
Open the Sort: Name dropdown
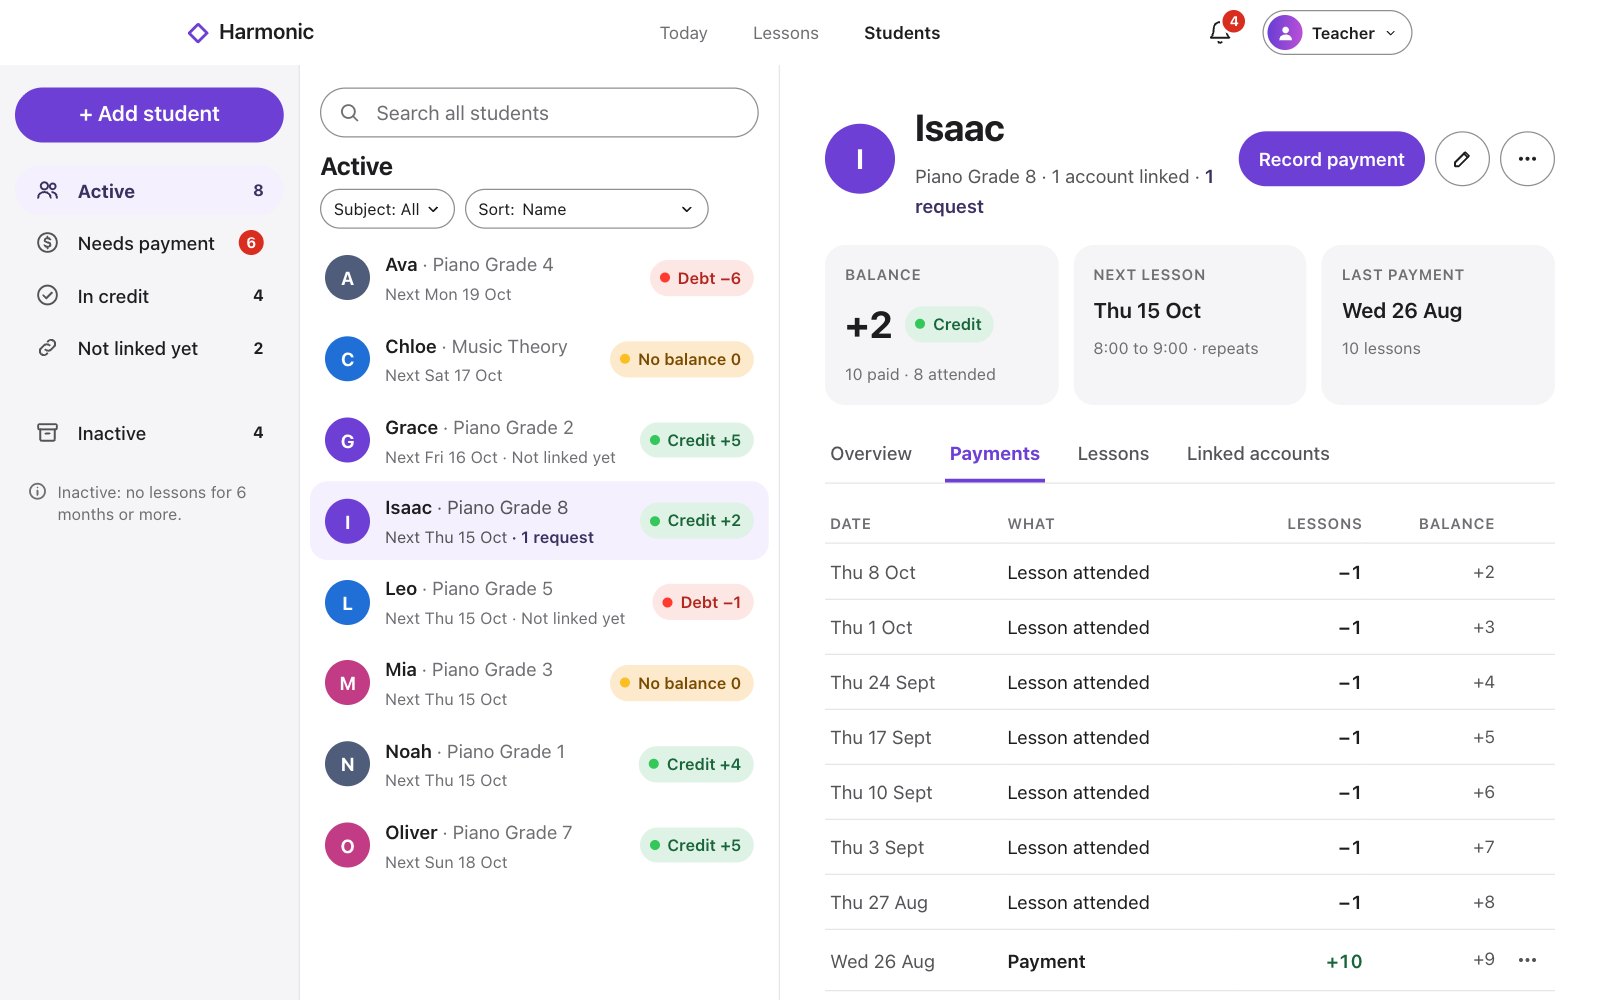coord(586,209)
